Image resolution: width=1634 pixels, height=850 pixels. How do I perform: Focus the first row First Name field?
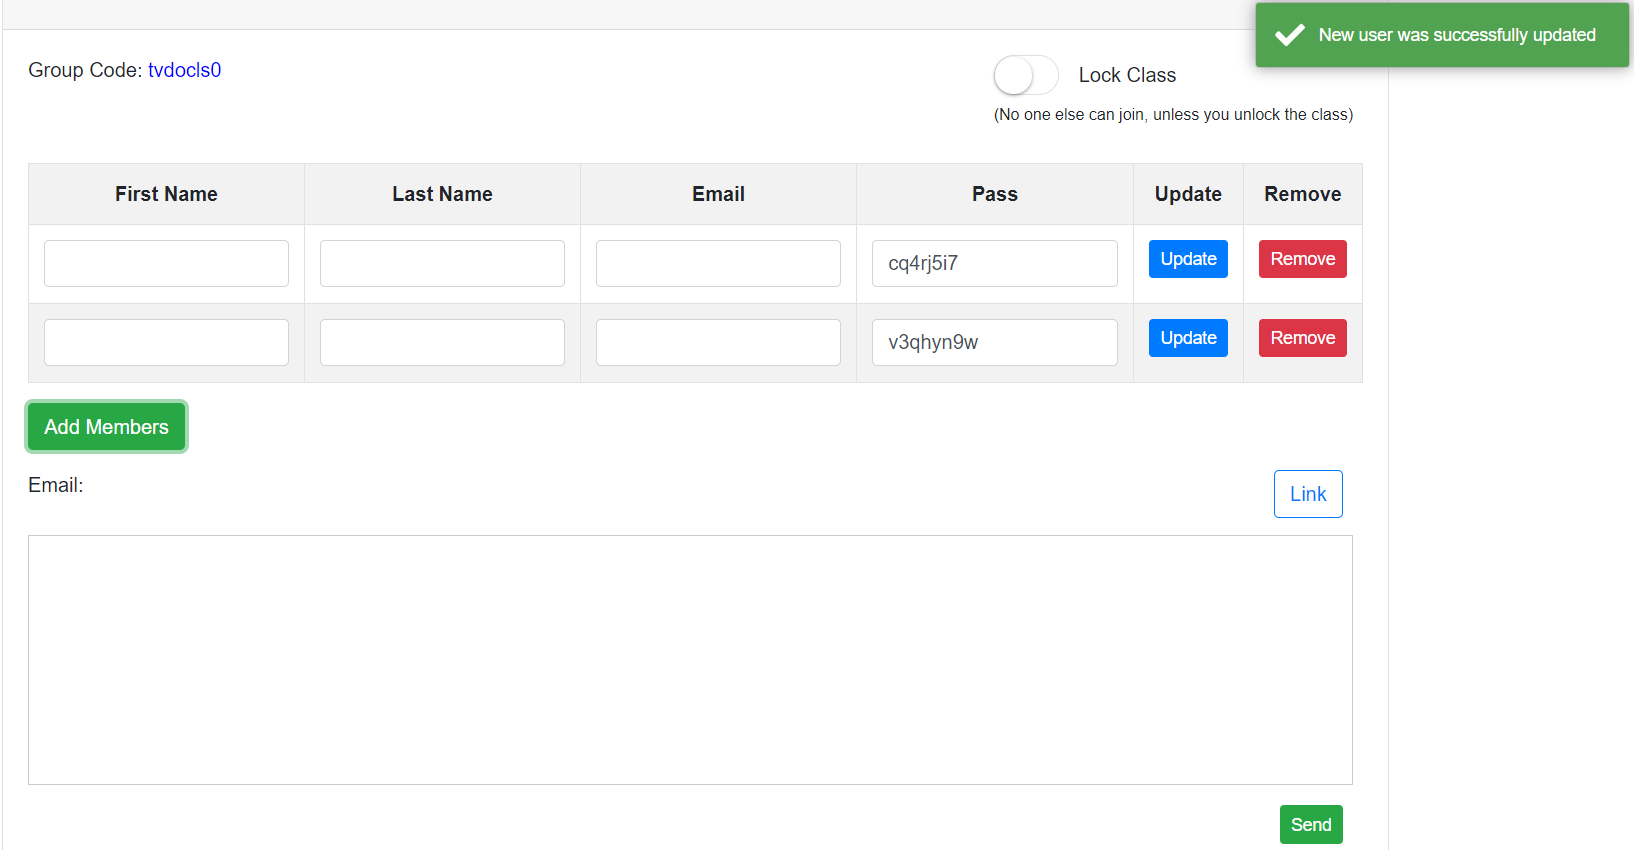tap(166, 263)
